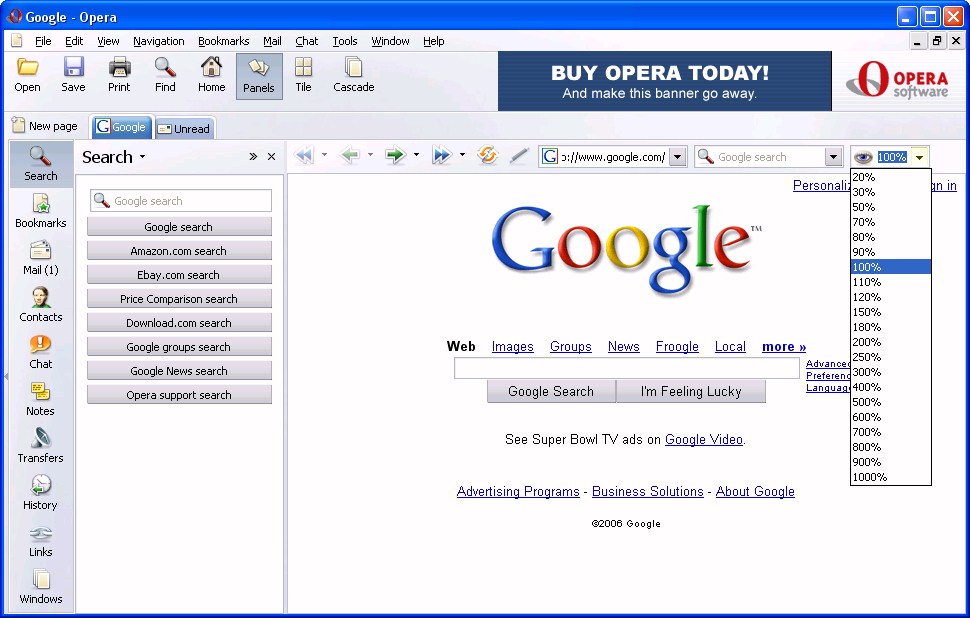Image resolution: width=970 pixels, height=618 pixels.
Task: Open the Contacts panel
Action: pos(41,305)
